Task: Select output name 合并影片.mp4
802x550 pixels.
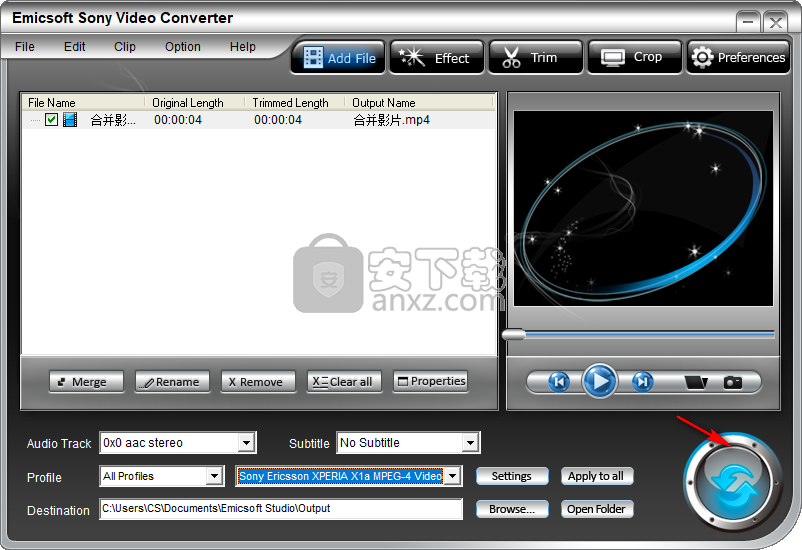Action: pyautogui.click(x=391, y=120)
